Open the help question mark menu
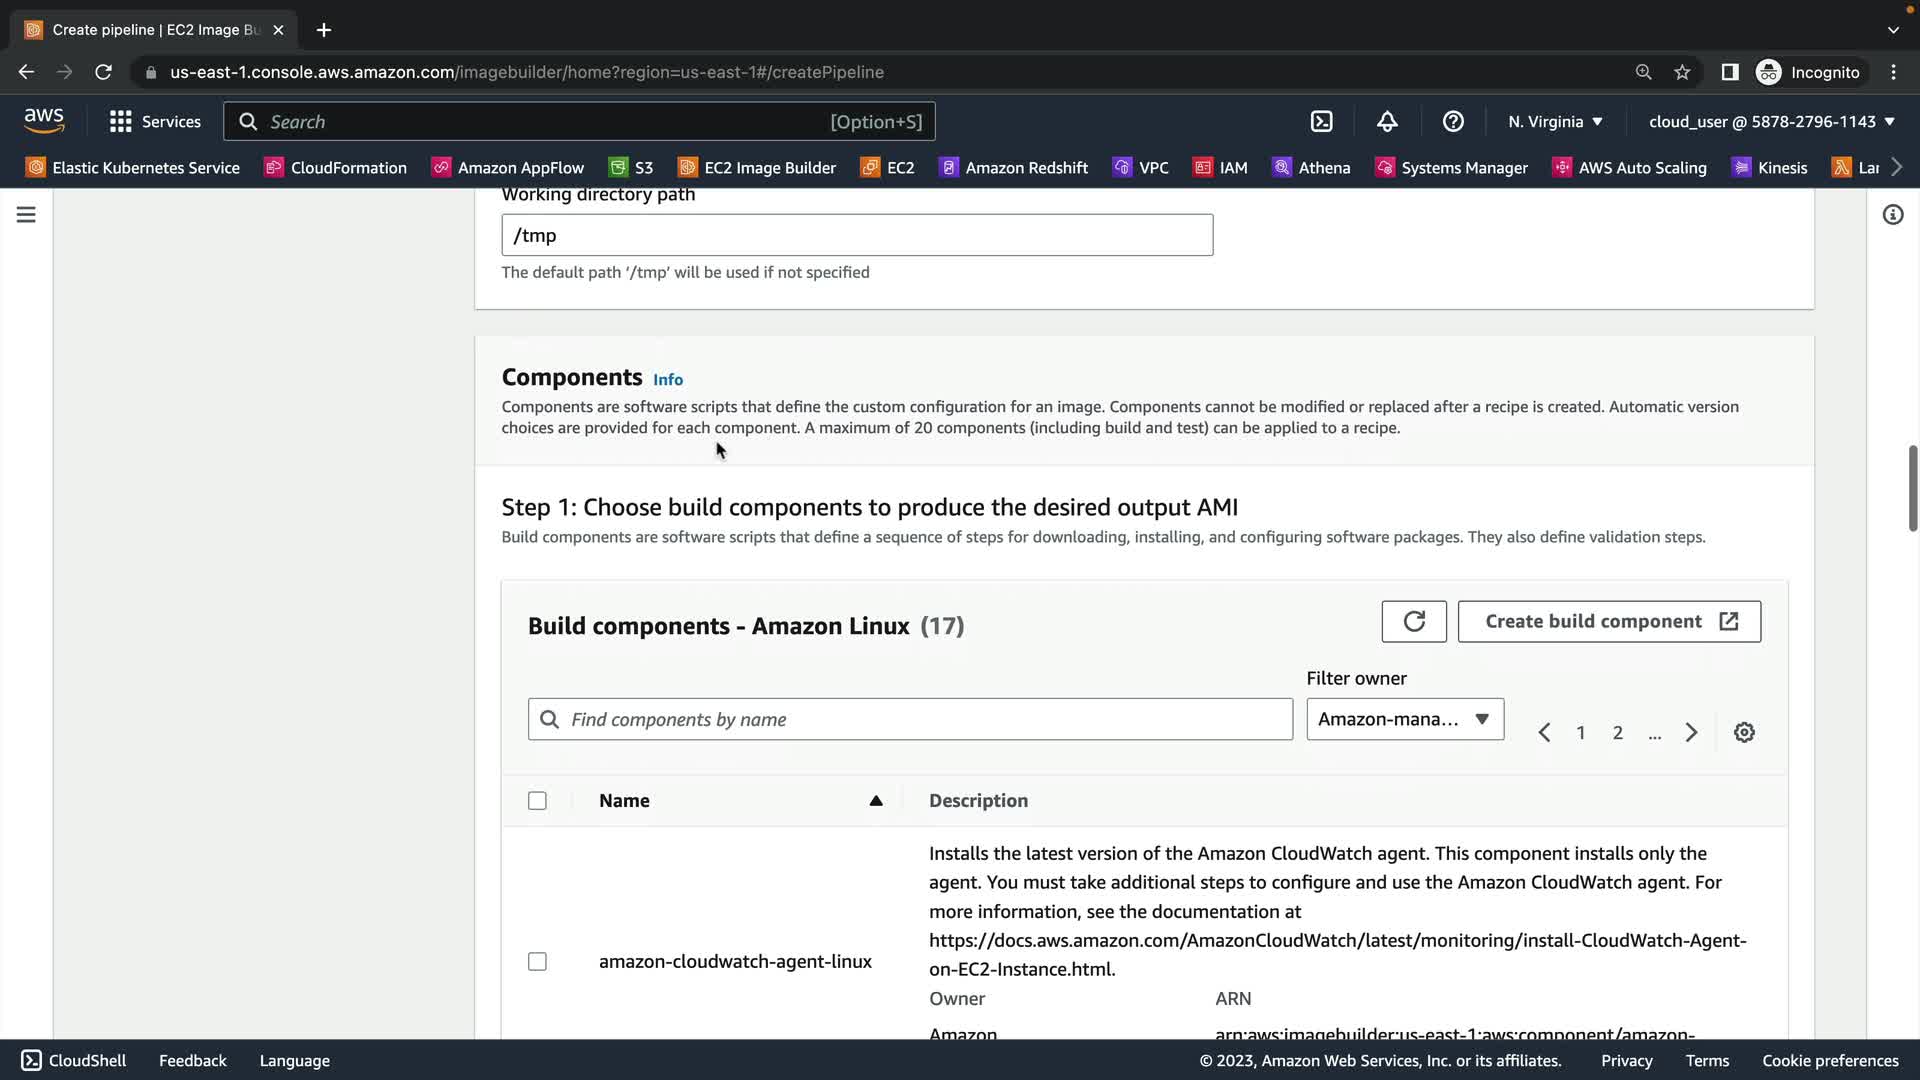Screen dimensions: 1920x1080 point(1453,121)
